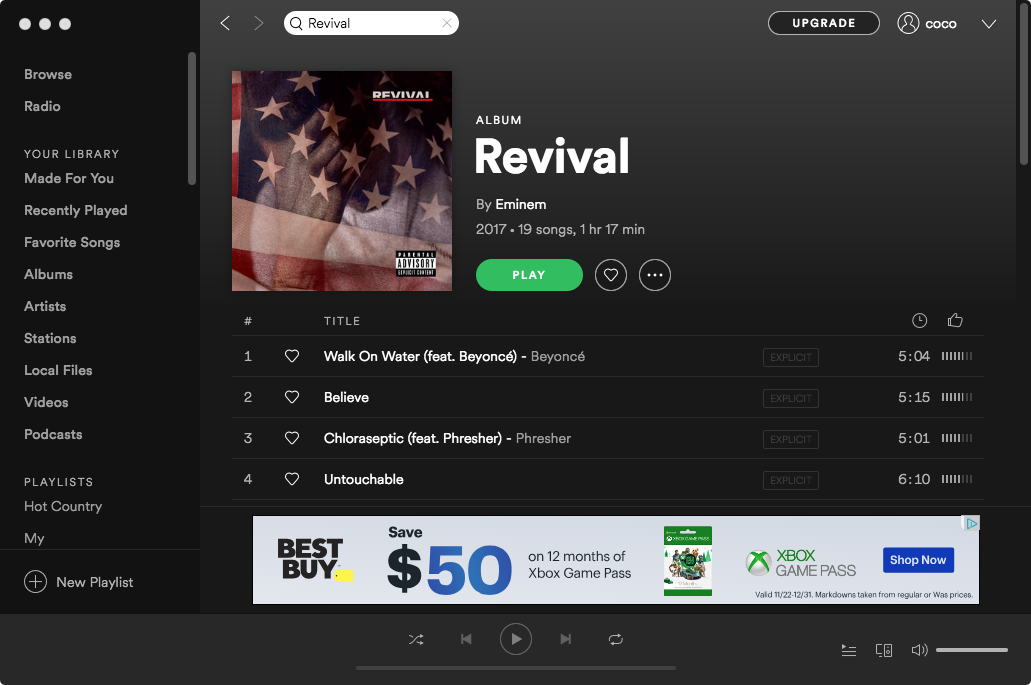Select the Chloraseptic track title

pyautogui.click(x=413, y=438)
